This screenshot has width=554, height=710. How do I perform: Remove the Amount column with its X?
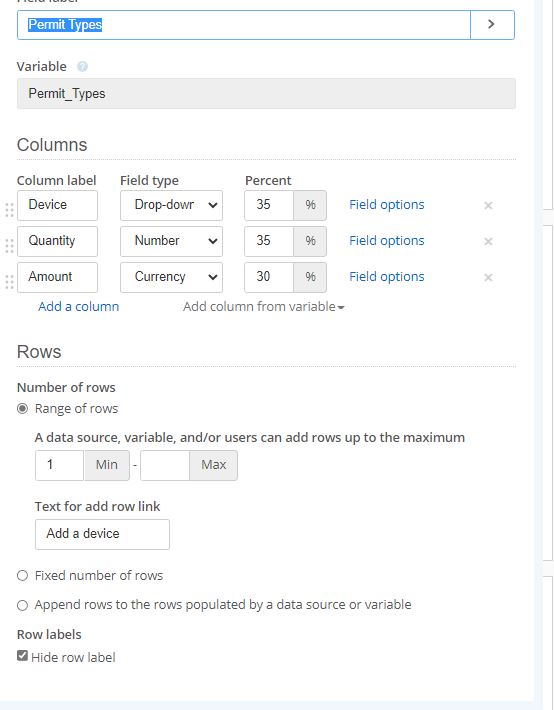point(488,277)
